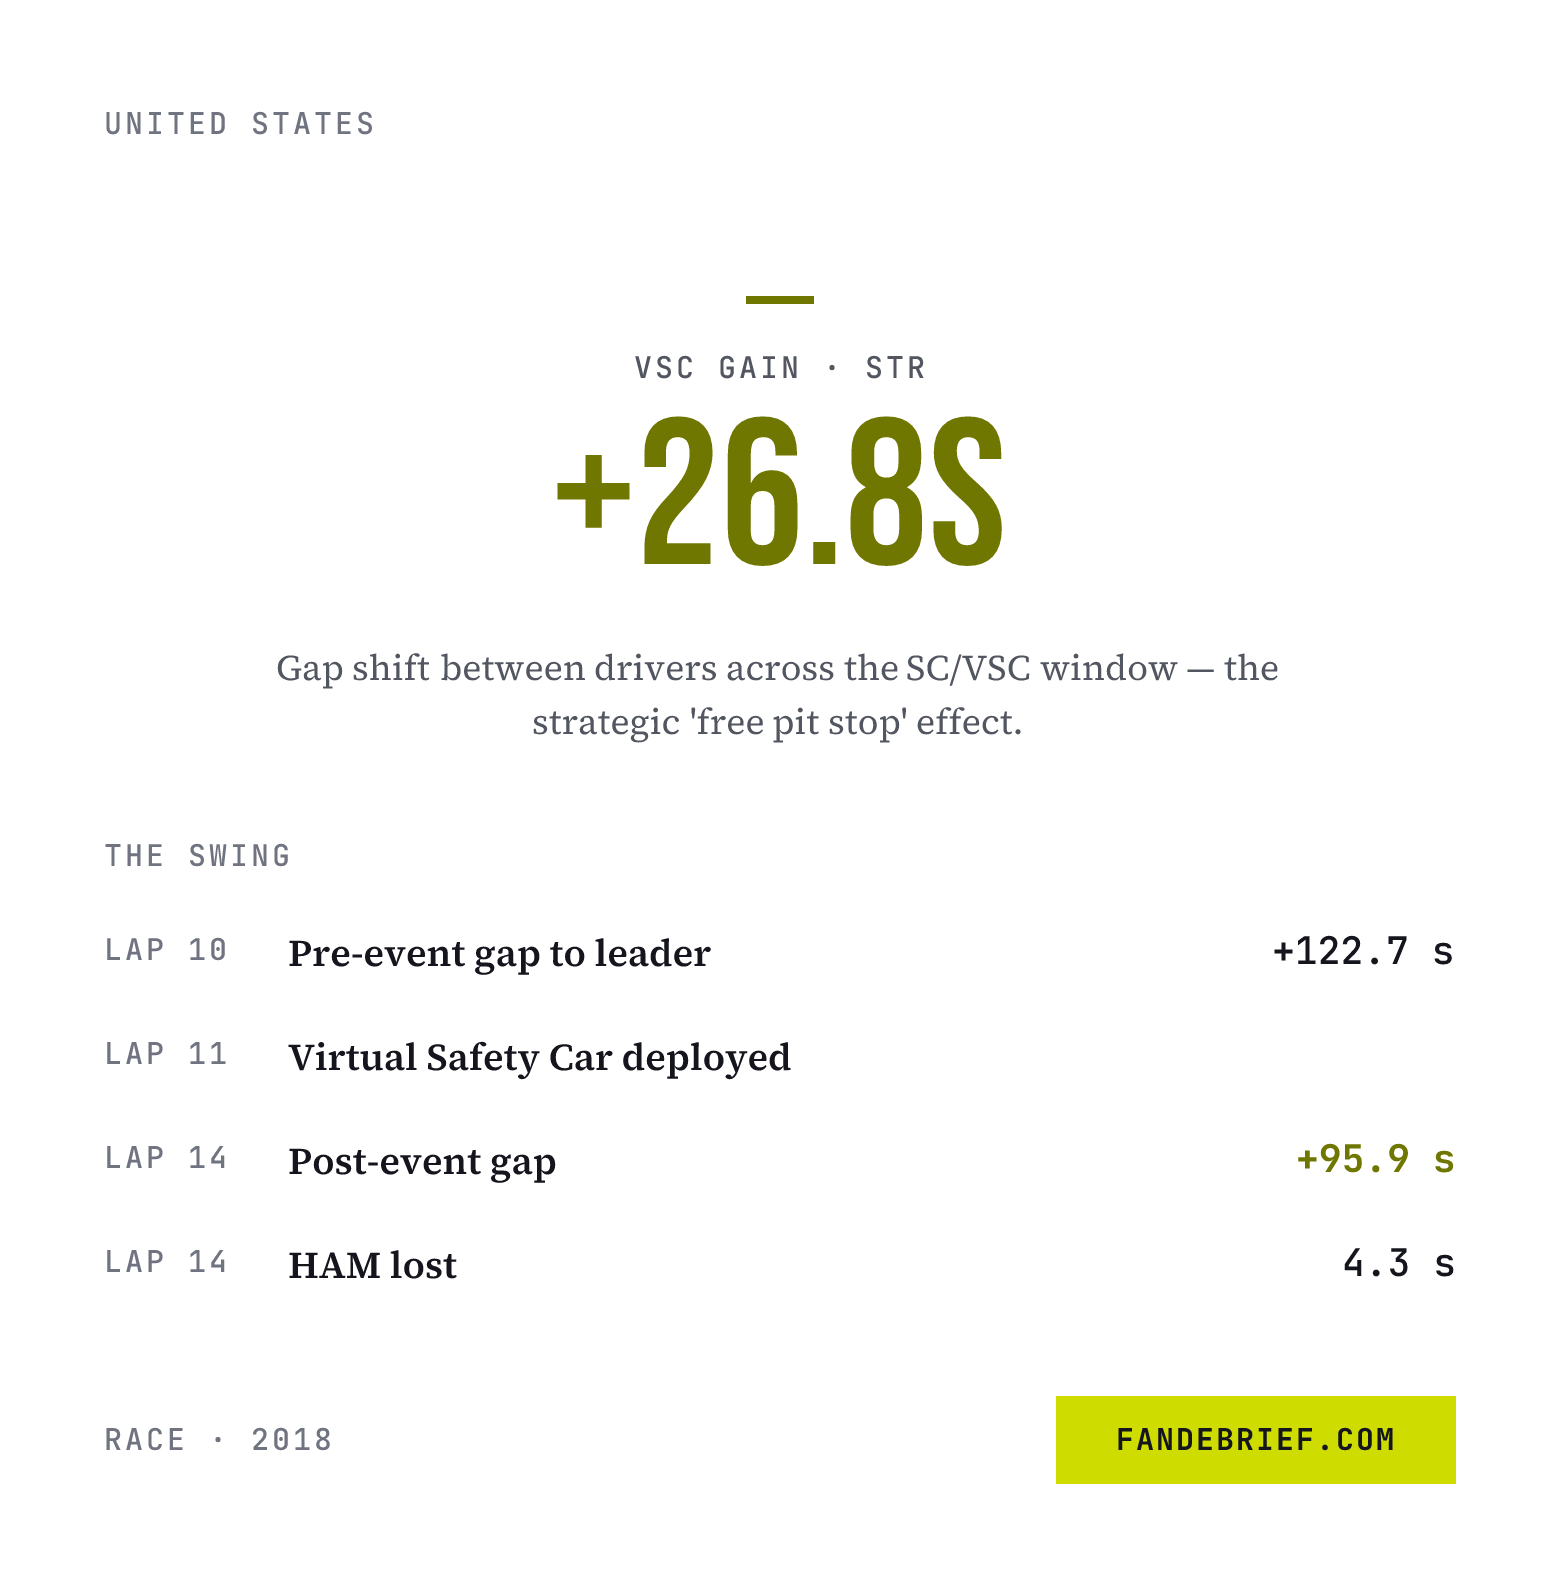Click the LAP 11 marker
Viewport: 1560px width, 1588px height.
pyautogui.click(x=167, y=1054)
